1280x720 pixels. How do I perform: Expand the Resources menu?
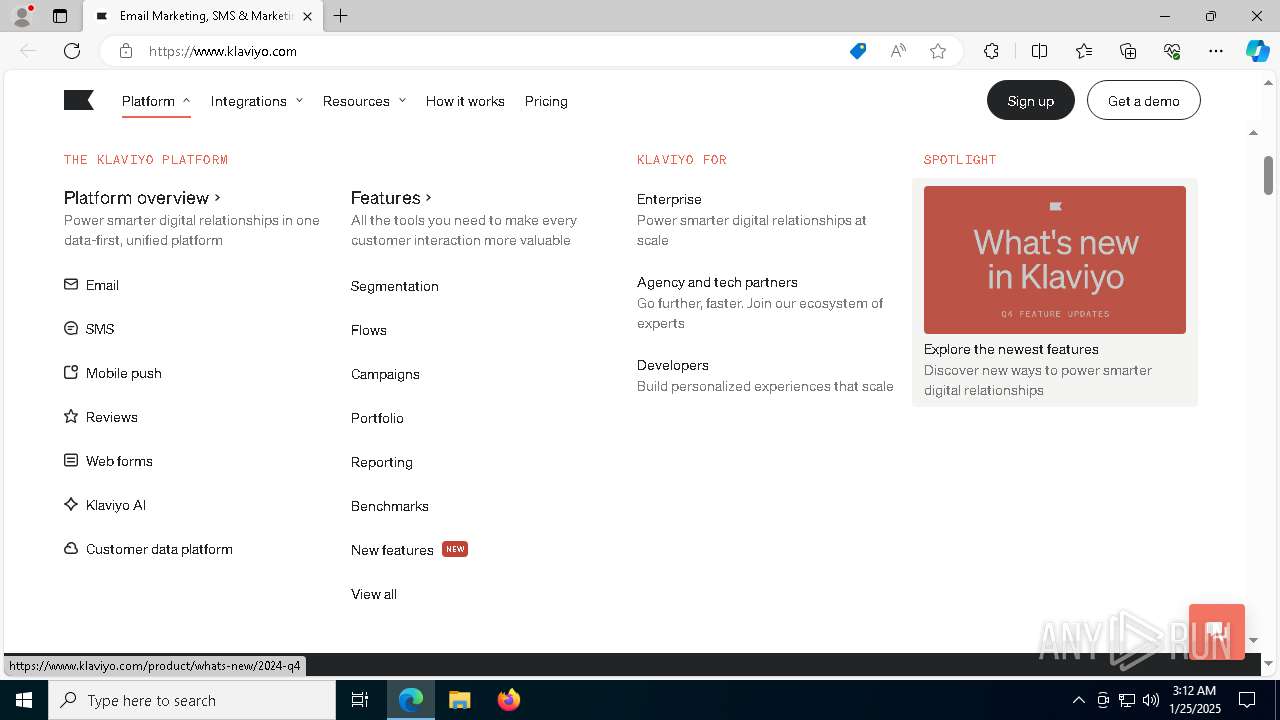[x=364, y=101]
